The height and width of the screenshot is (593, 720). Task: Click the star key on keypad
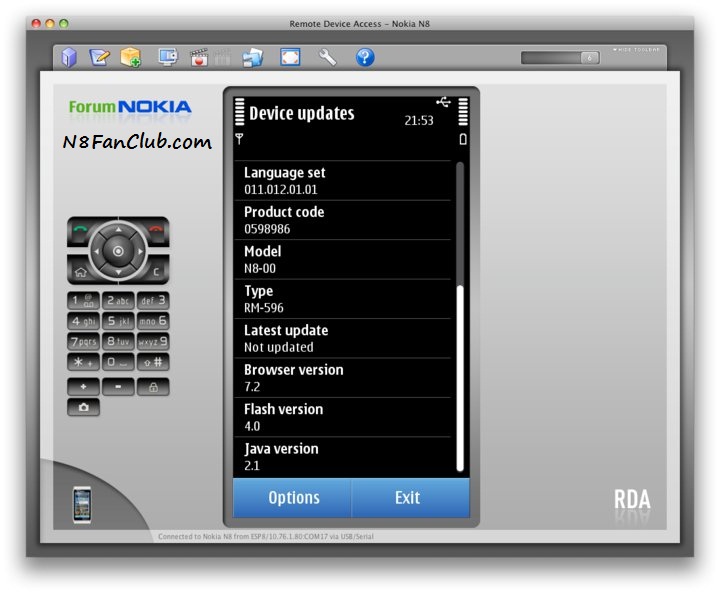click(83, 362)
